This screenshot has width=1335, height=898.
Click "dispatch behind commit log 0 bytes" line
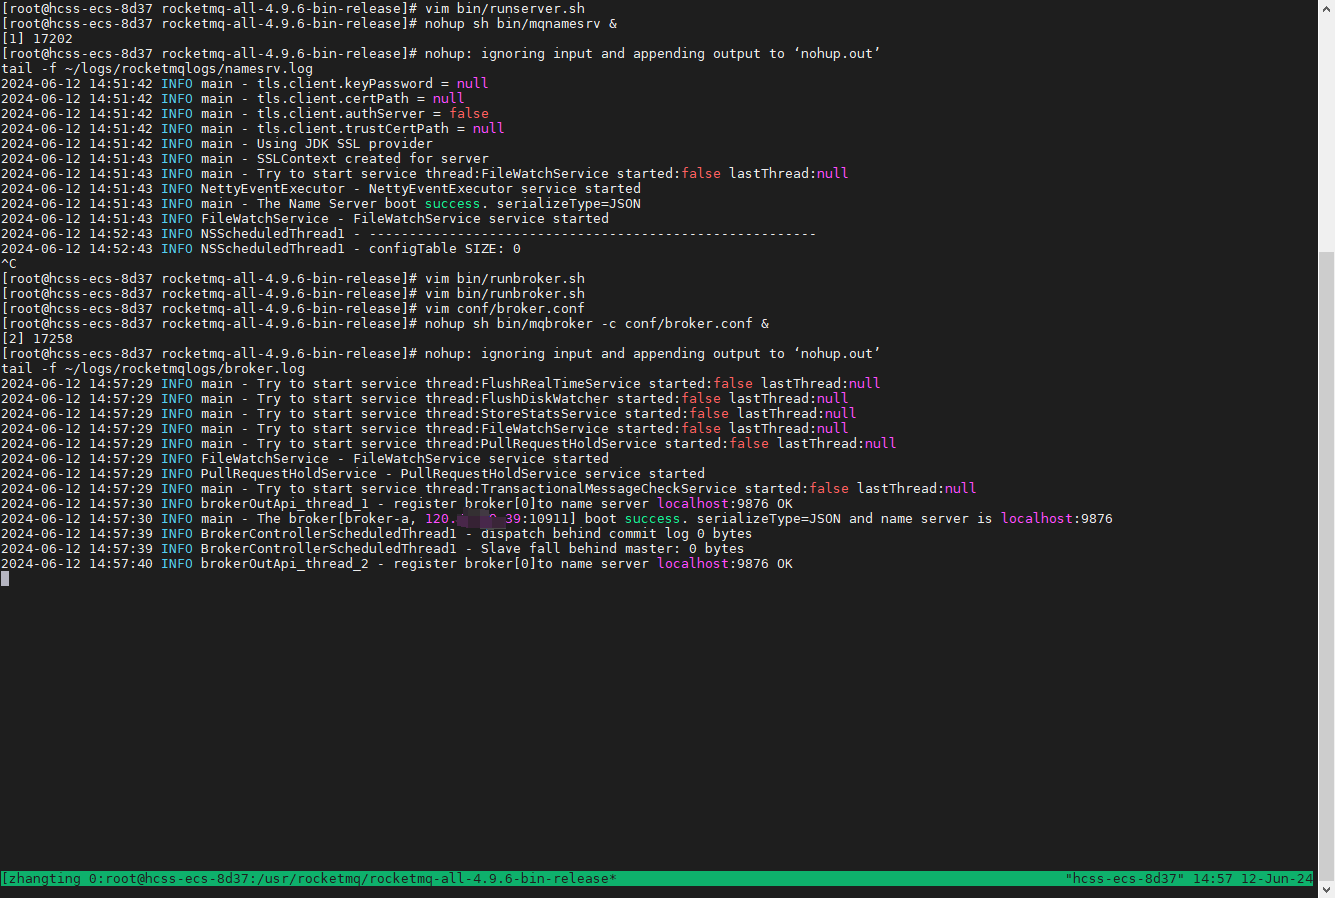pyautogui.click(x=377, y=534)
